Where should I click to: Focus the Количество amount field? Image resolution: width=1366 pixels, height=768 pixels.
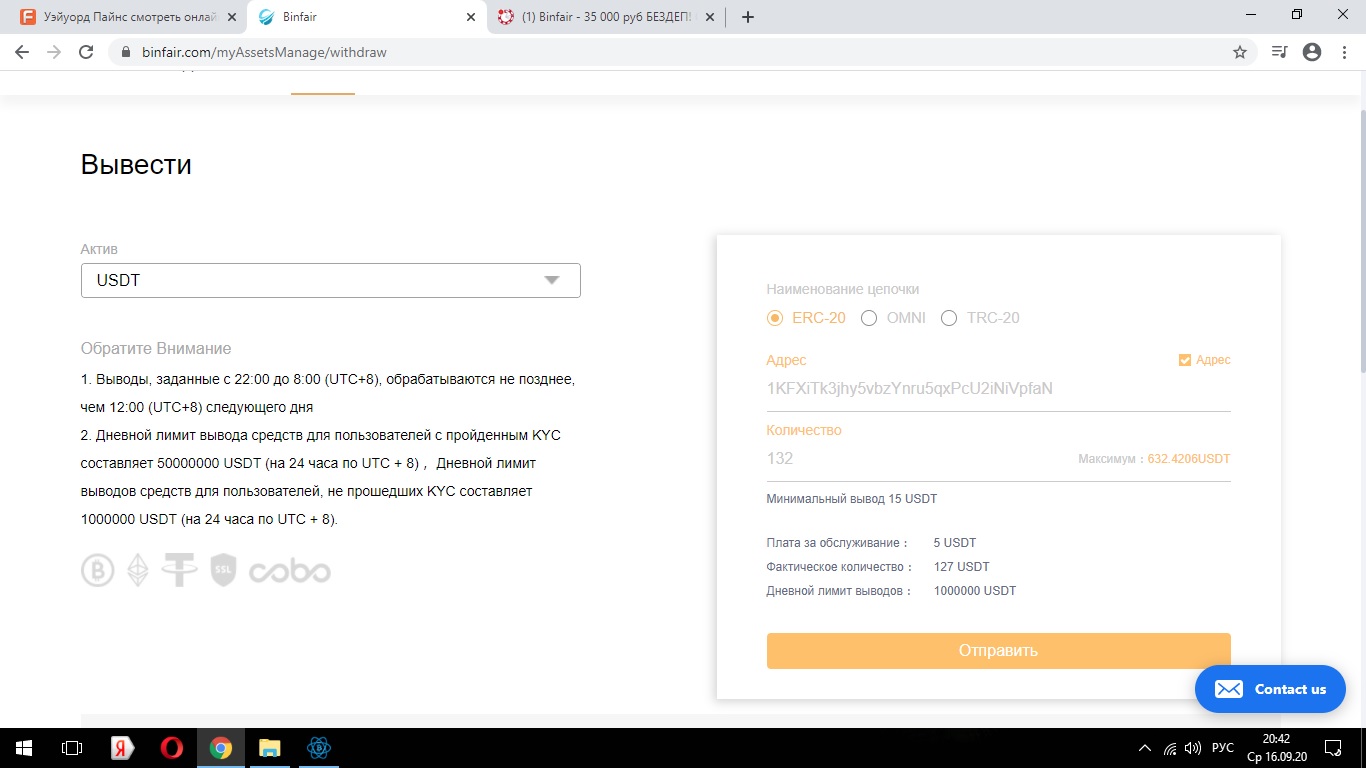(920, 459)
